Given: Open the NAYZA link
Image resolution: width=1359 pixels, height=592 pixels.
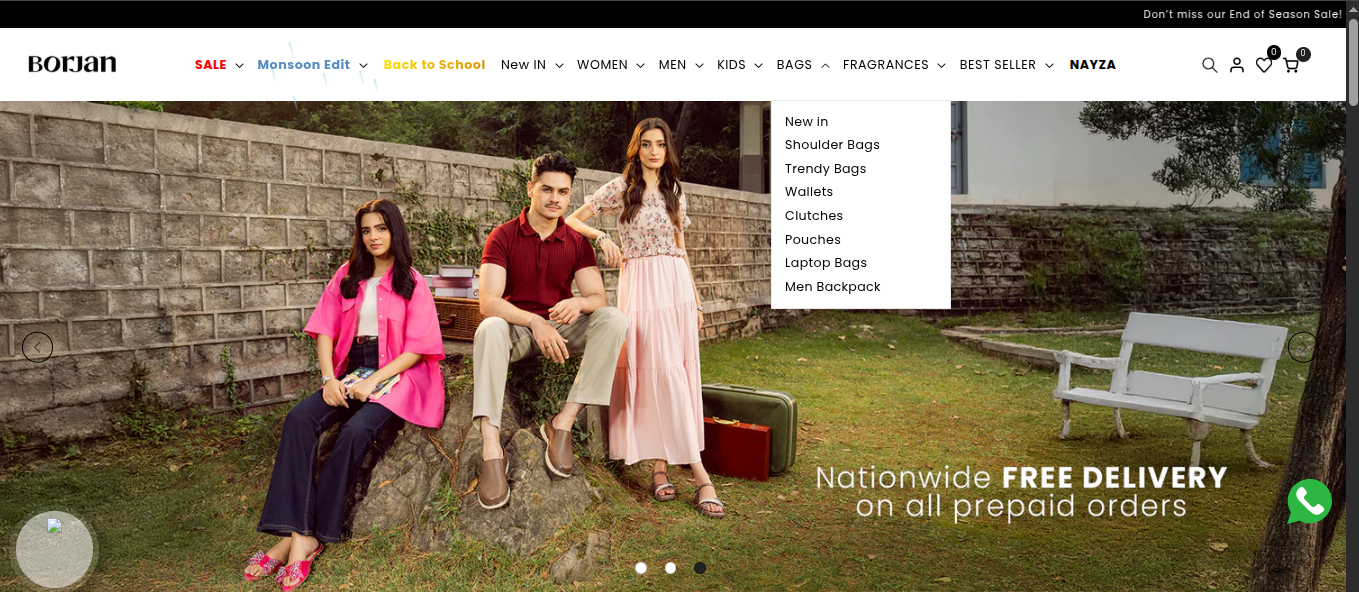Looking at the screenshot, I should click(1092, 65).
